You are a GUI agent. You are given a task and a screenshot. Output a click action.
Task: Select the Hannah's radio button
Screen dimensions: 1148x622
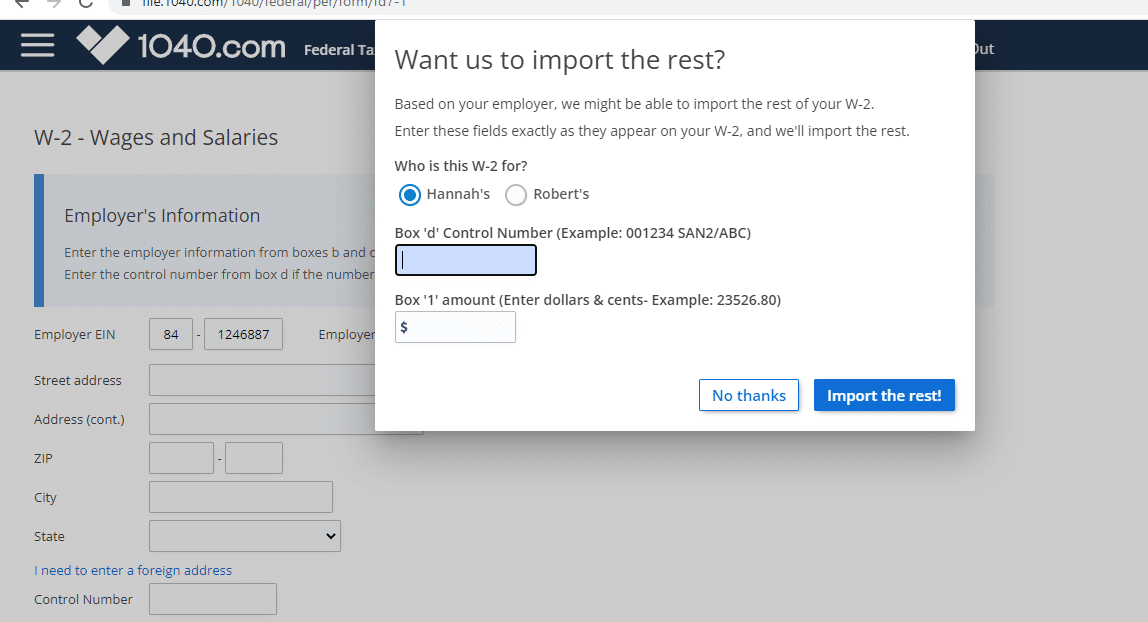coord(409,195)
